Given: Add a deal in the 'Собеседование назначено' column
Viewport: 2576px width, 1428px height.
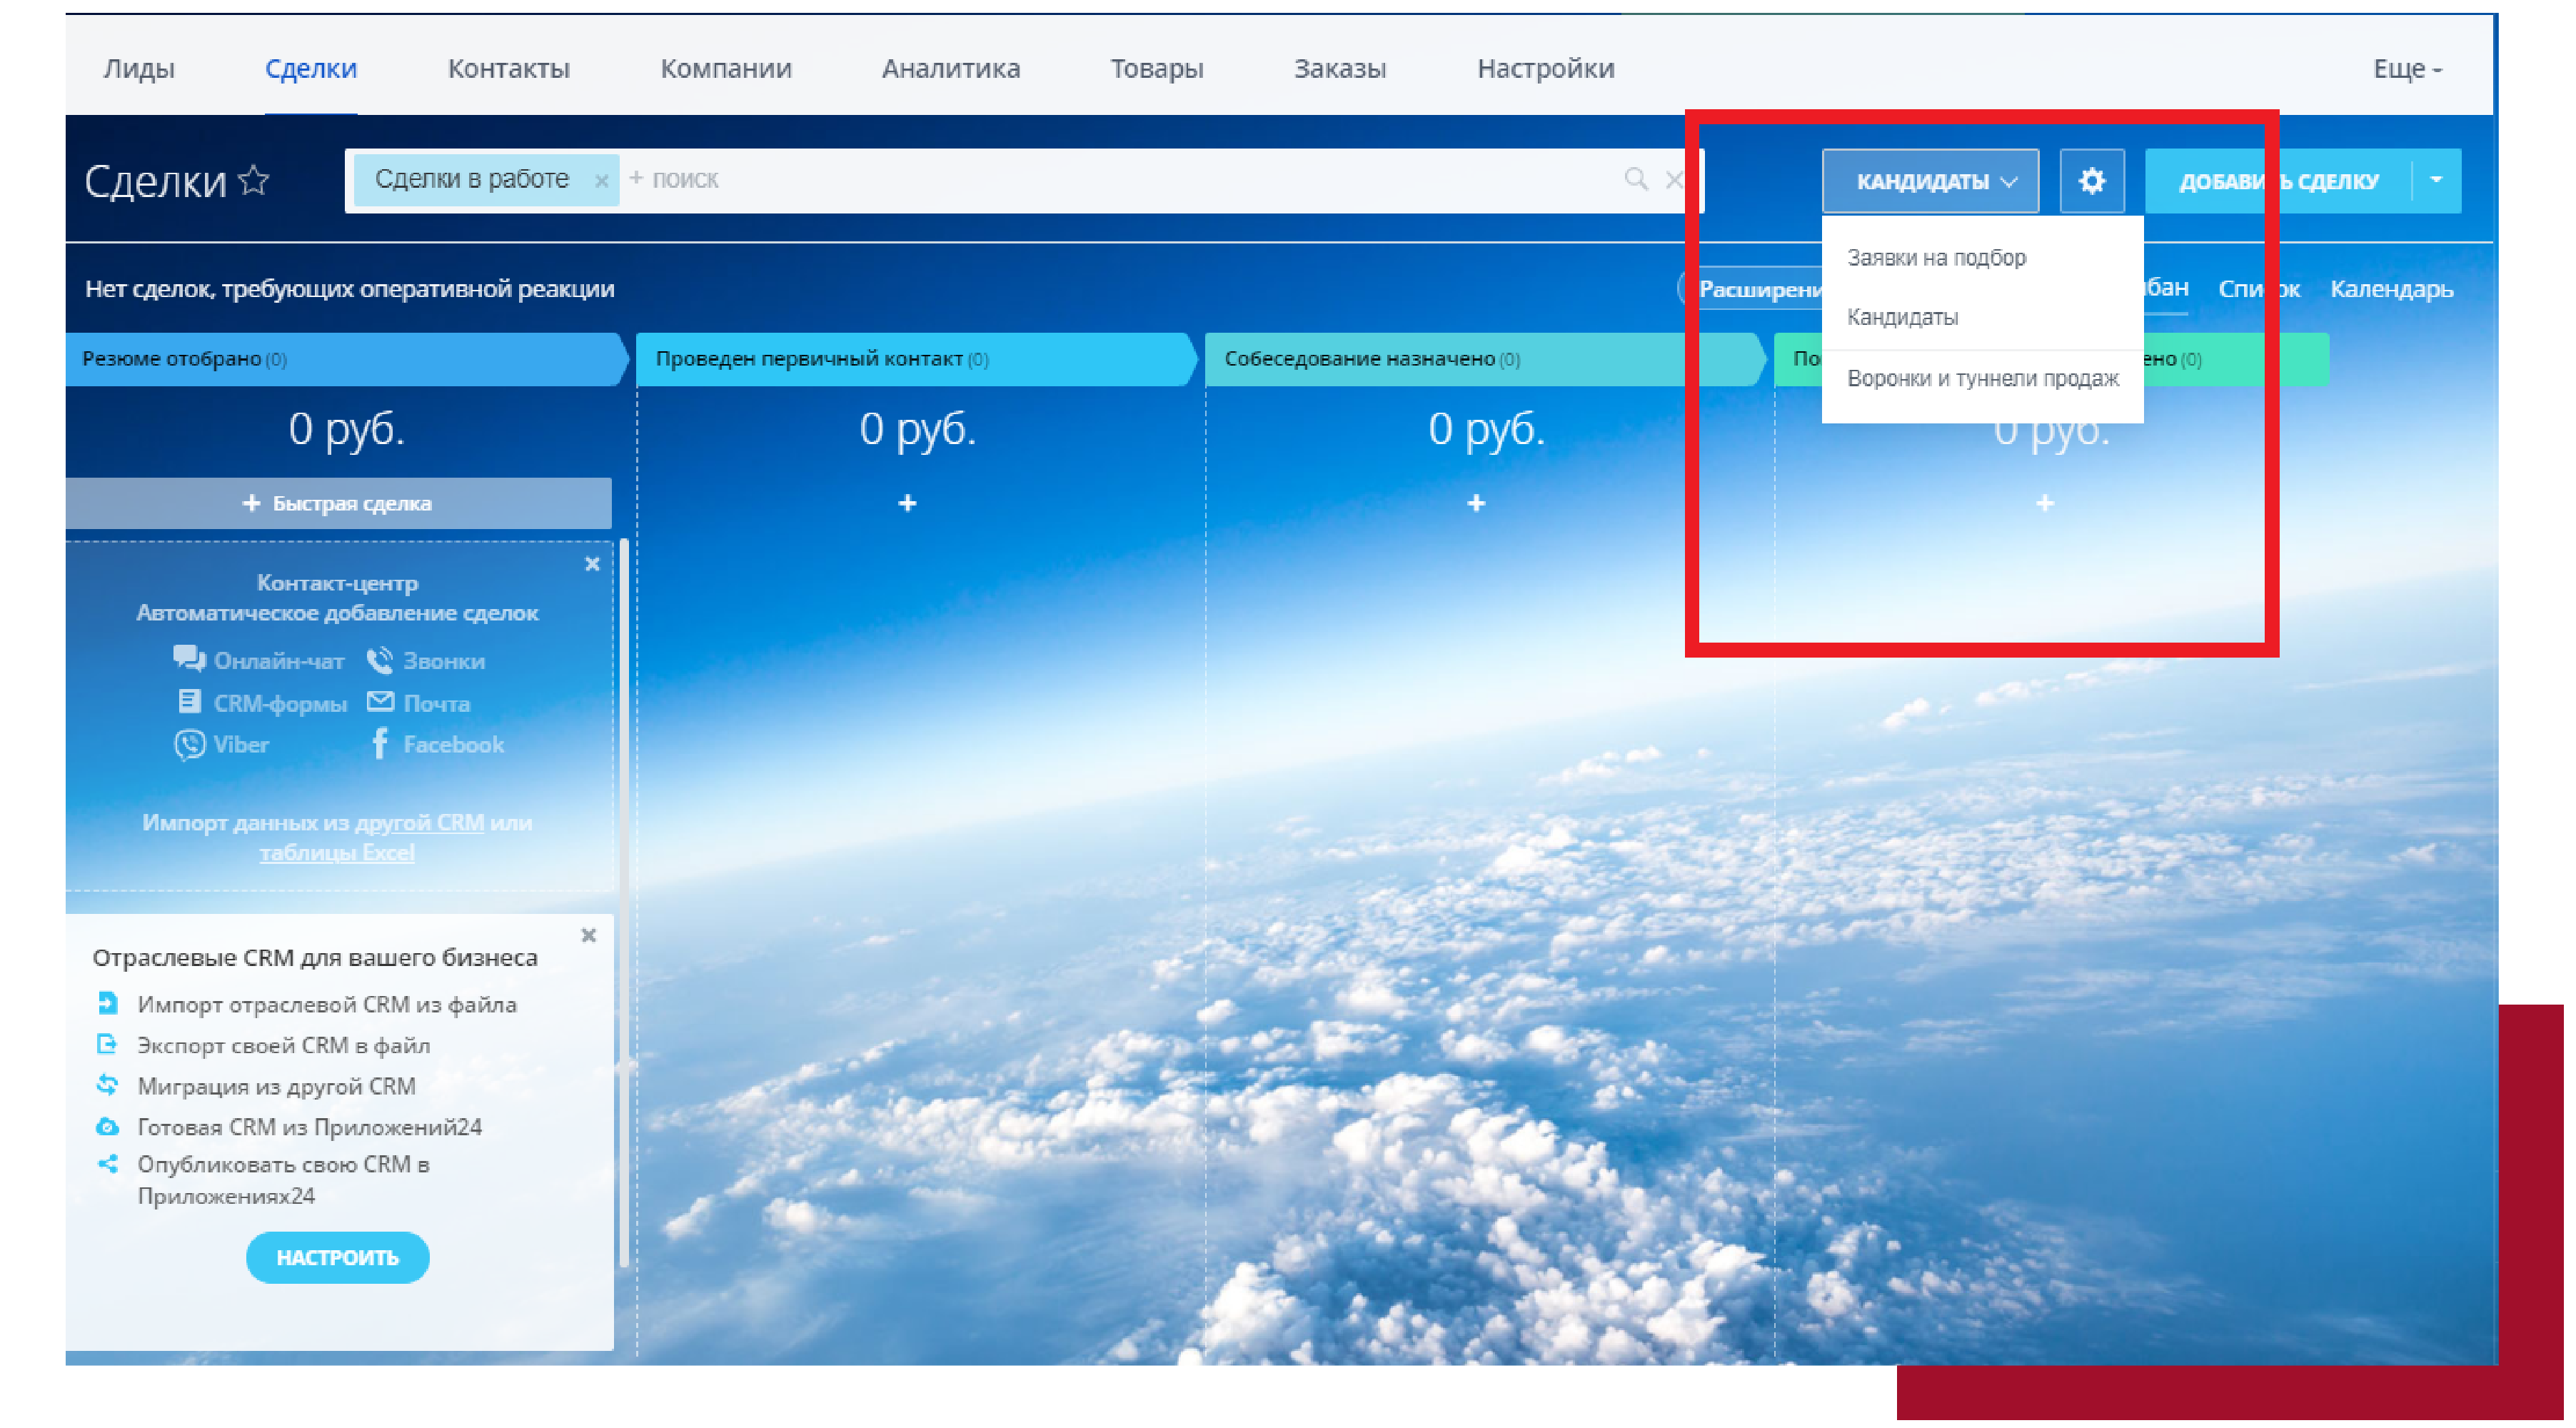Looking at the screenshot, I should [x=1476, y=503].
